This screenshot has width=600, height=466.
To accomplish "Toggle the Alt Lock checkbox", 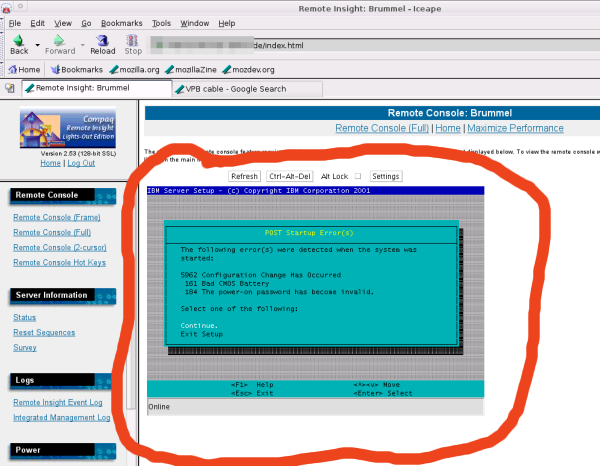I will click(358, 176).
